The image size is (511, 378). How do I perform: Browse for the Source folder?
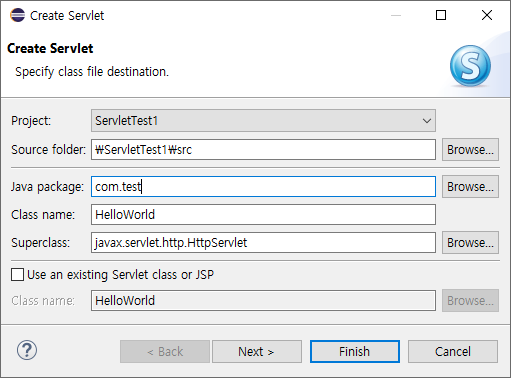(470, 150)
